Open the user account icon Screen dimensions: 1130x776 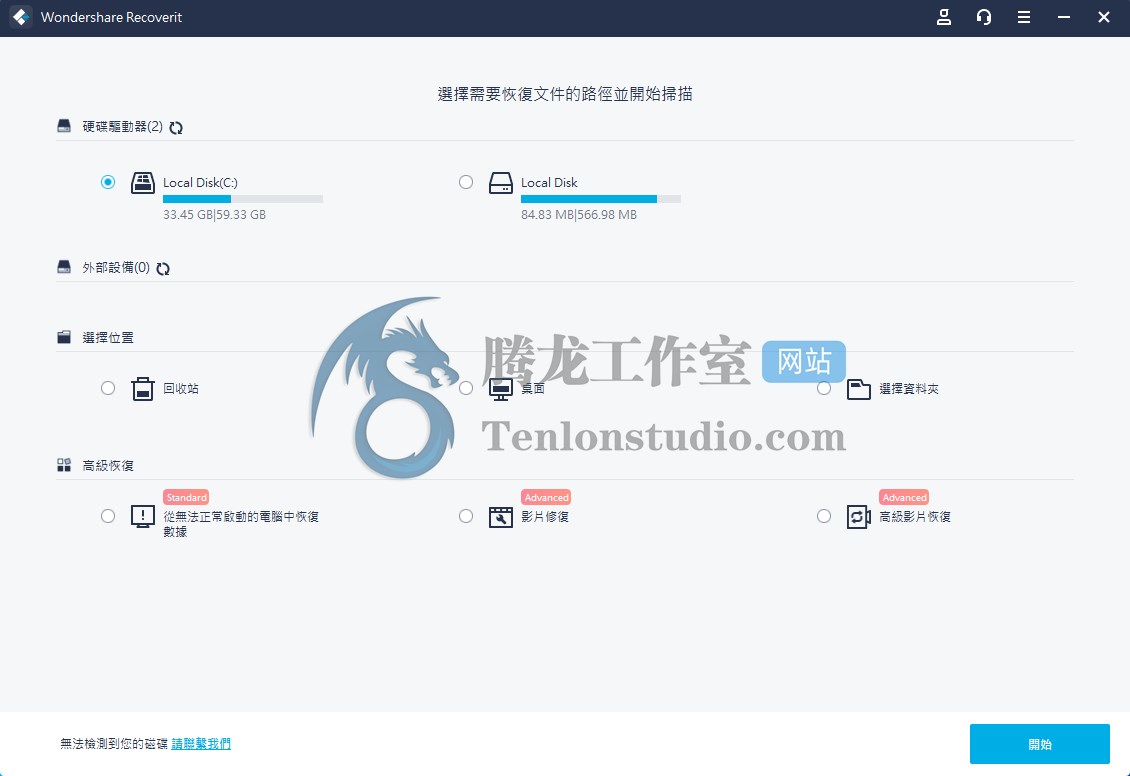click(x=943, y=17)
